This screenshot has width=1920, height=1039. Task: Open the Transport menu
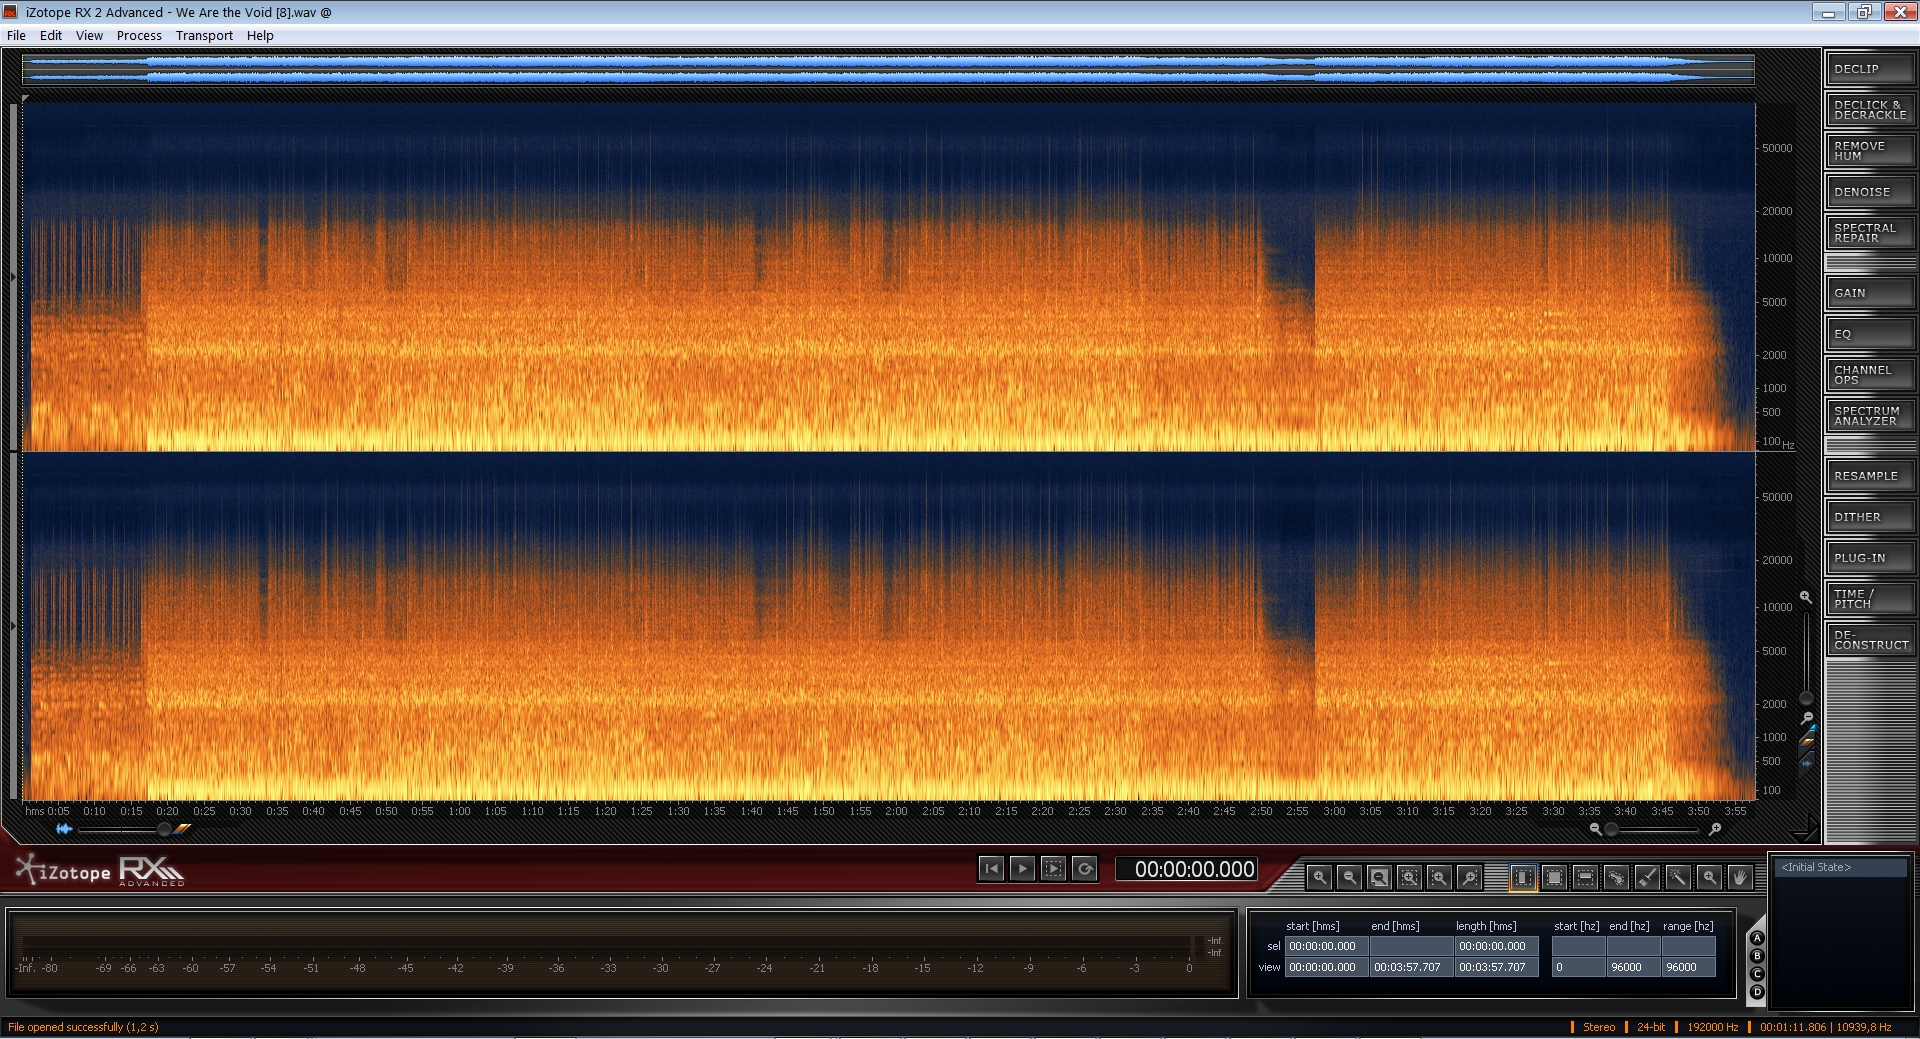(204, 35)
